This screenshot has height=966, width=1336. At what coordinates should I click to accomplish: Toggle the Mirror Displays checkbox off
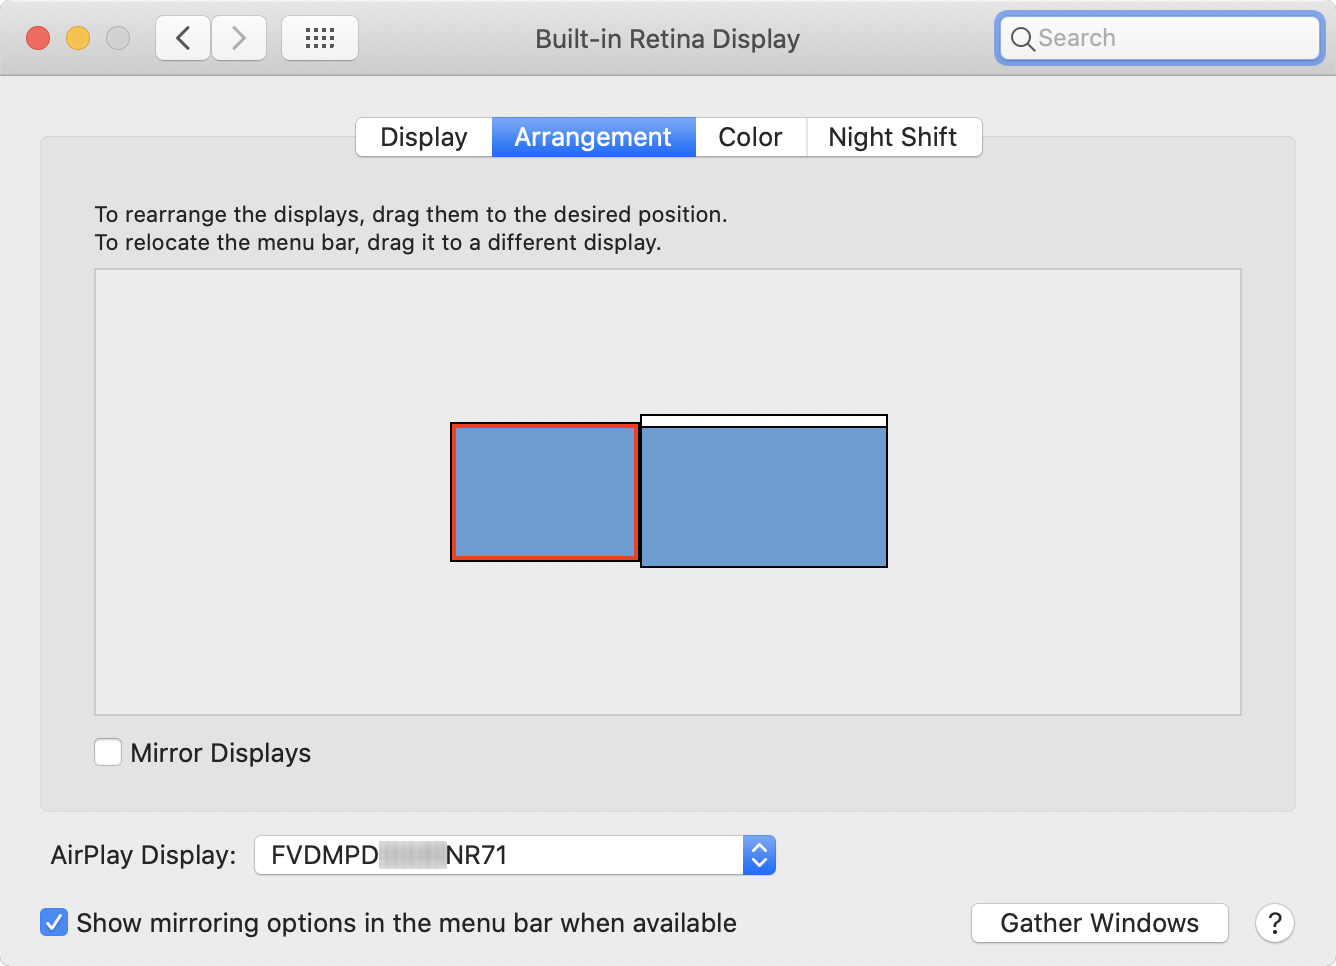click(108, 752)
